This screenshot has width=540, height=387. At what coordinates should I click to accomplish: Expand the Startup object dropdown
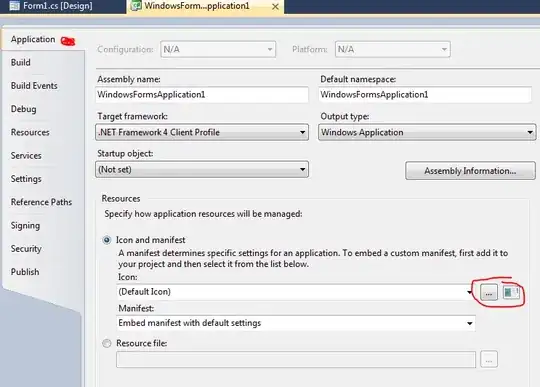click(202, 169)
